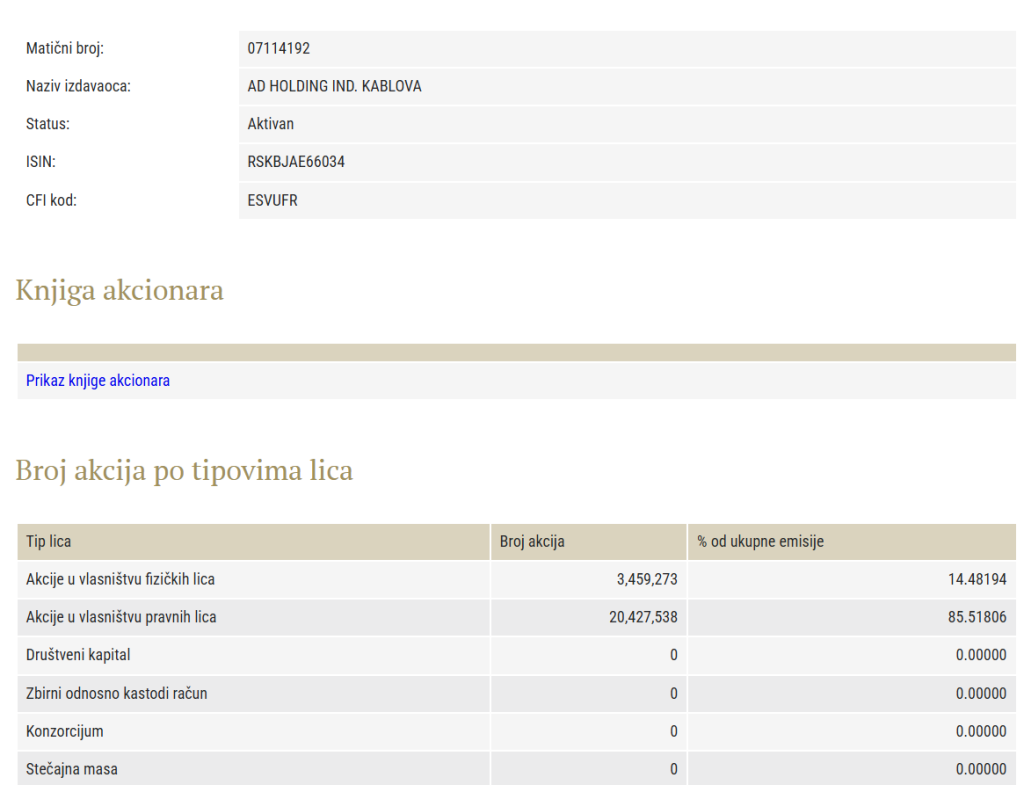Image resolution: width=1024 pixels, height=785 pixels.
Task: Click the Zbirni odnosno kastodi račun label
Action: pyautogui.click(x=116, y=693)
